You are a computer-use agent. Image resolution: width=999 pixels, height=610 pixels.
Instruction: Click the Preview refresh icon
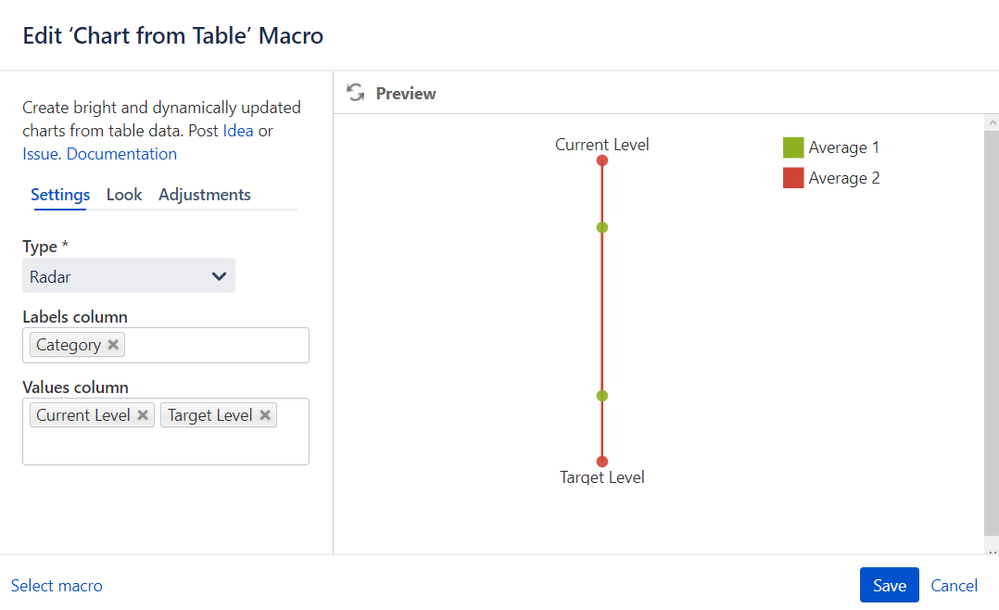[355, 93]
